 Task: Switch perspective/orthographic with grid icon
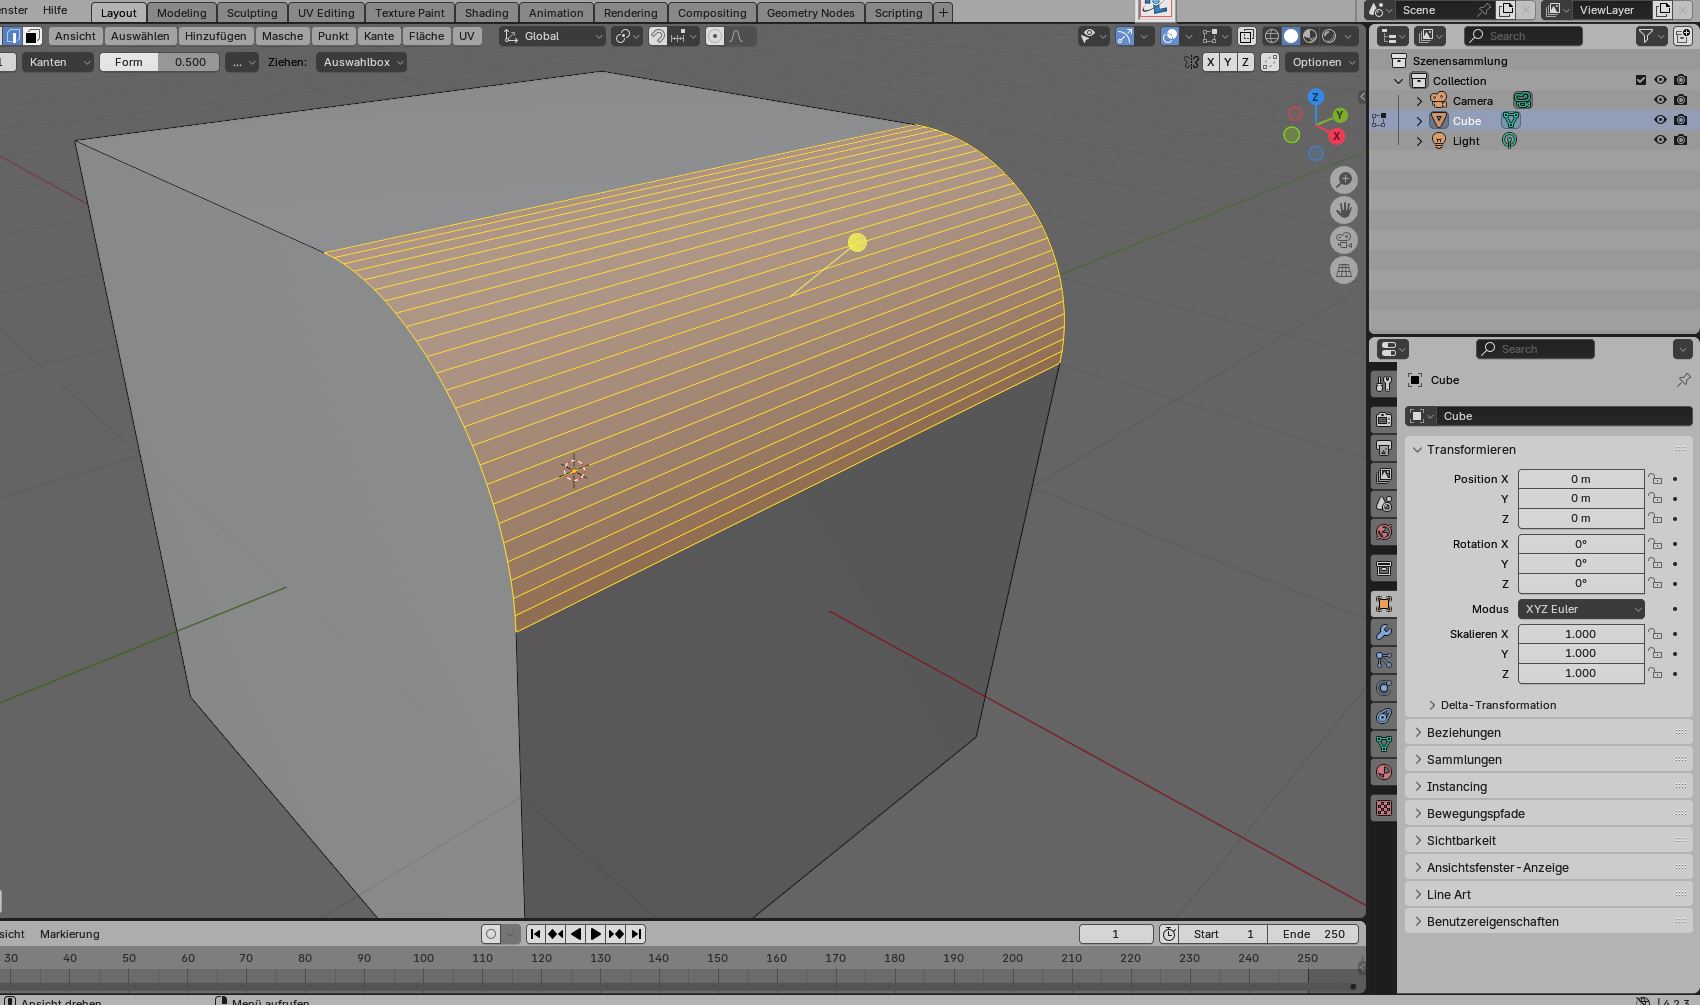pyautogui.click(x=1344, y=270)
